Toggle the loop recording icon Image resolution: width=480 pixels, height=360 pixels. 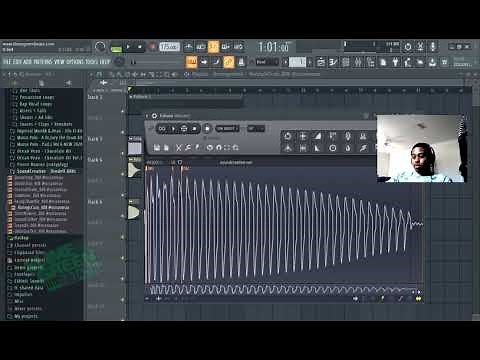[x=238, y=47]
